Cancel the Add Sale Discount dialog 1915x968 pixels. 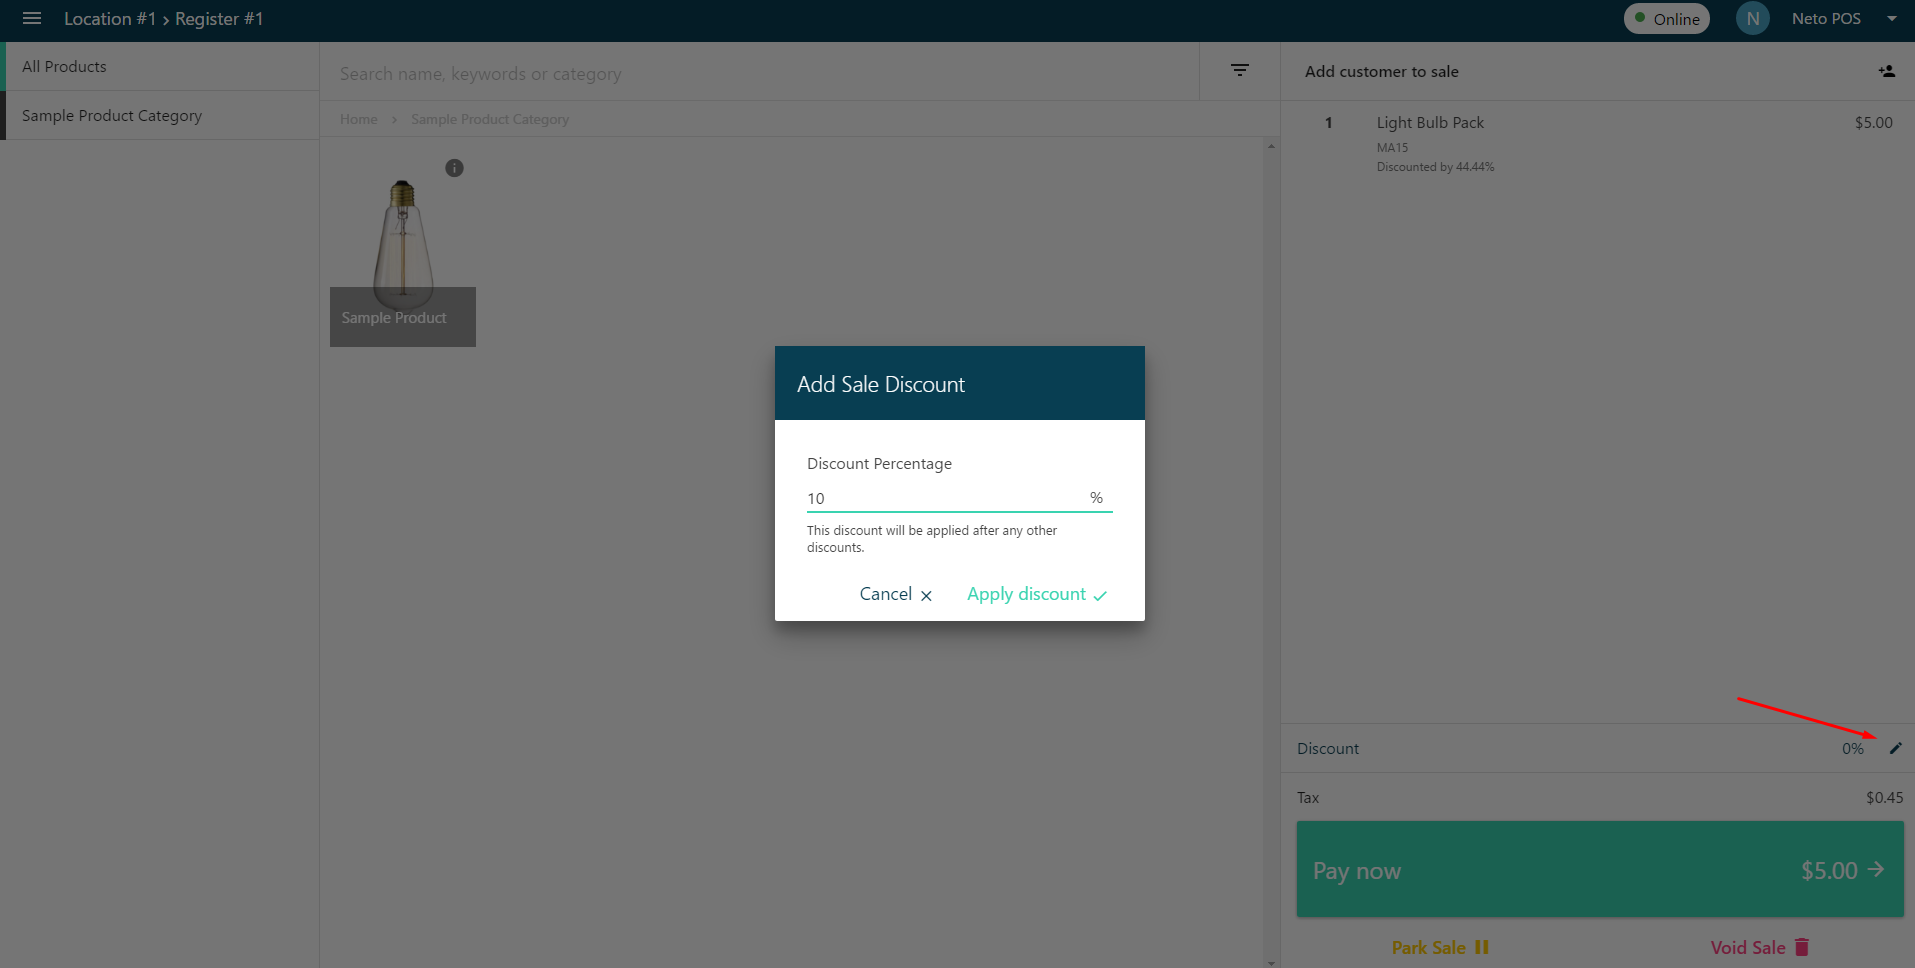click(x=896, y=594)
